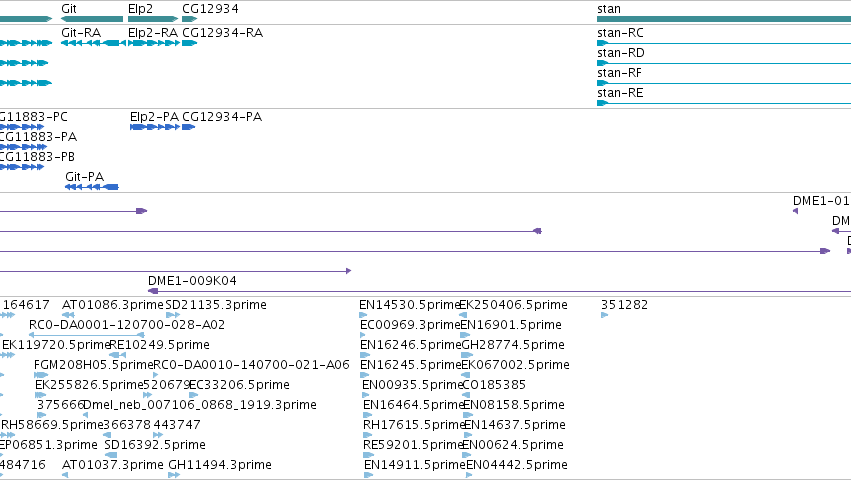
Task: Click the AT01037.3prime EST label
Action: coord(113,465)
